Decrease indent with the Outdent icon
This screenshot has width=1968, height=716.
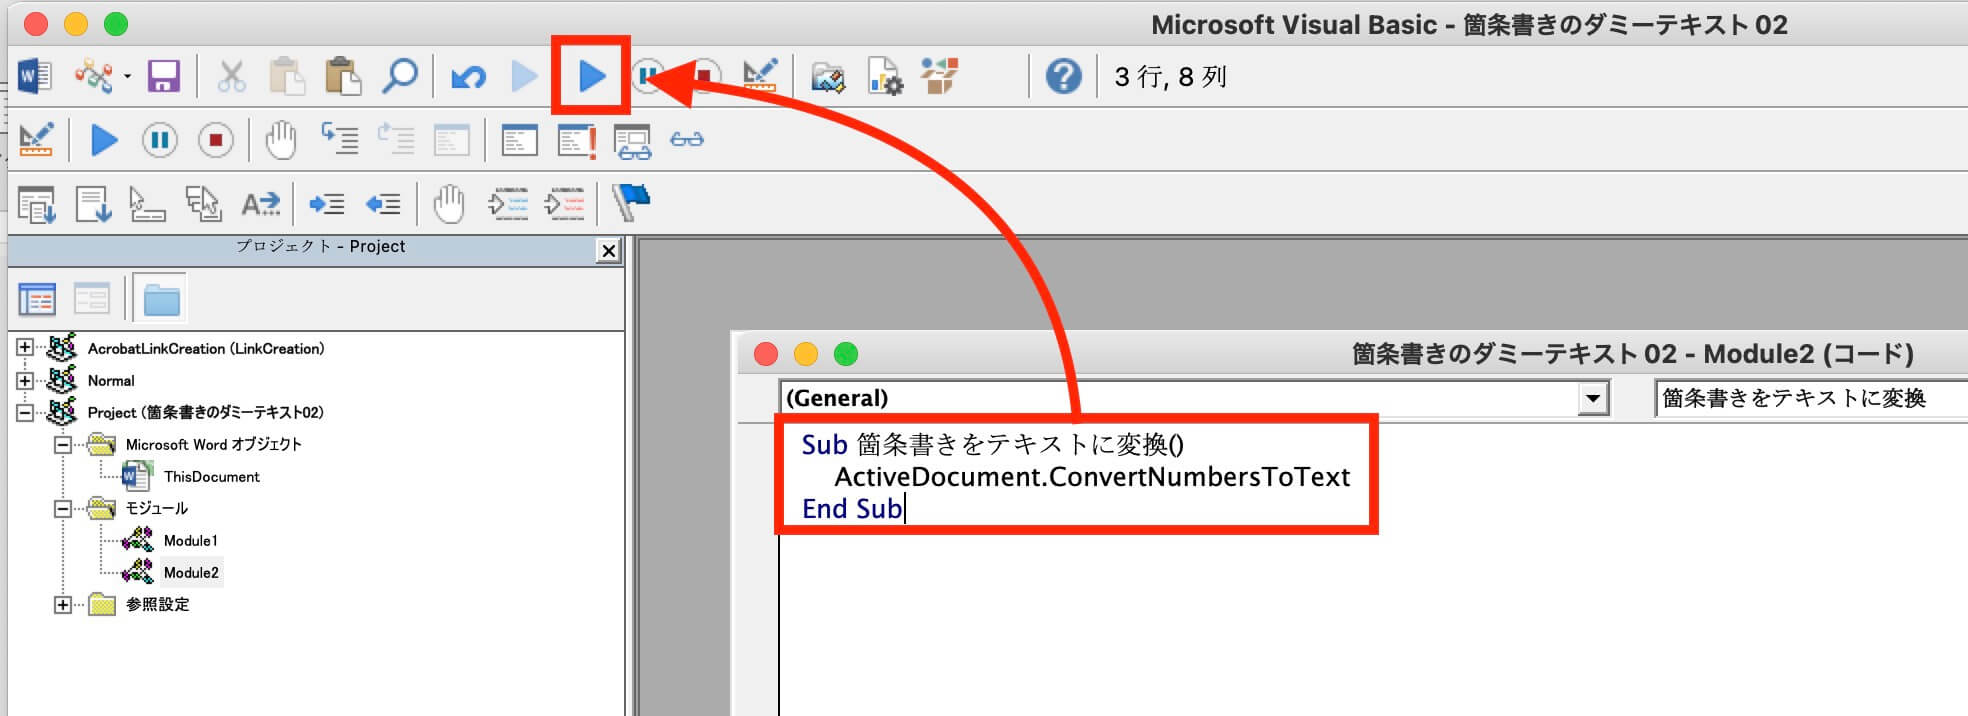coord(383,205)
